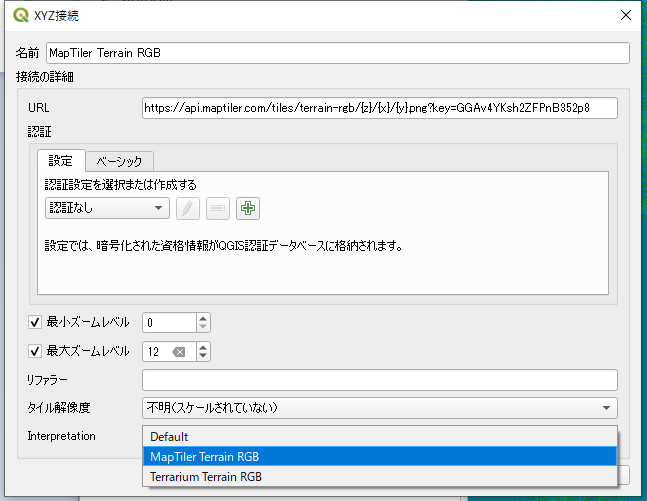647x501 pixels.
Task: Click the QGIS logo in title bar
Action: click(x=21, y=16)
